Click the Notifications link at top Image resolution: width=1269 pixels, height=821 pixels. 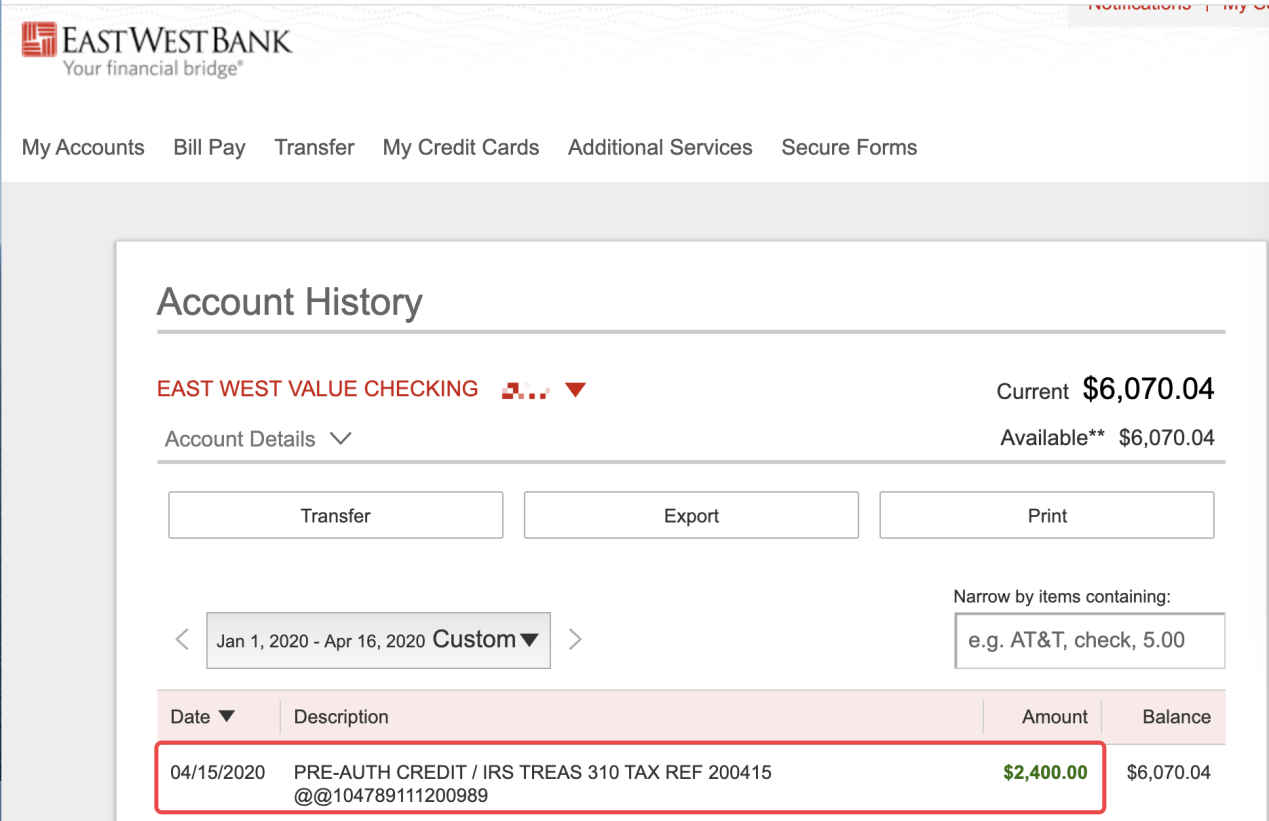coord(1139,5)
